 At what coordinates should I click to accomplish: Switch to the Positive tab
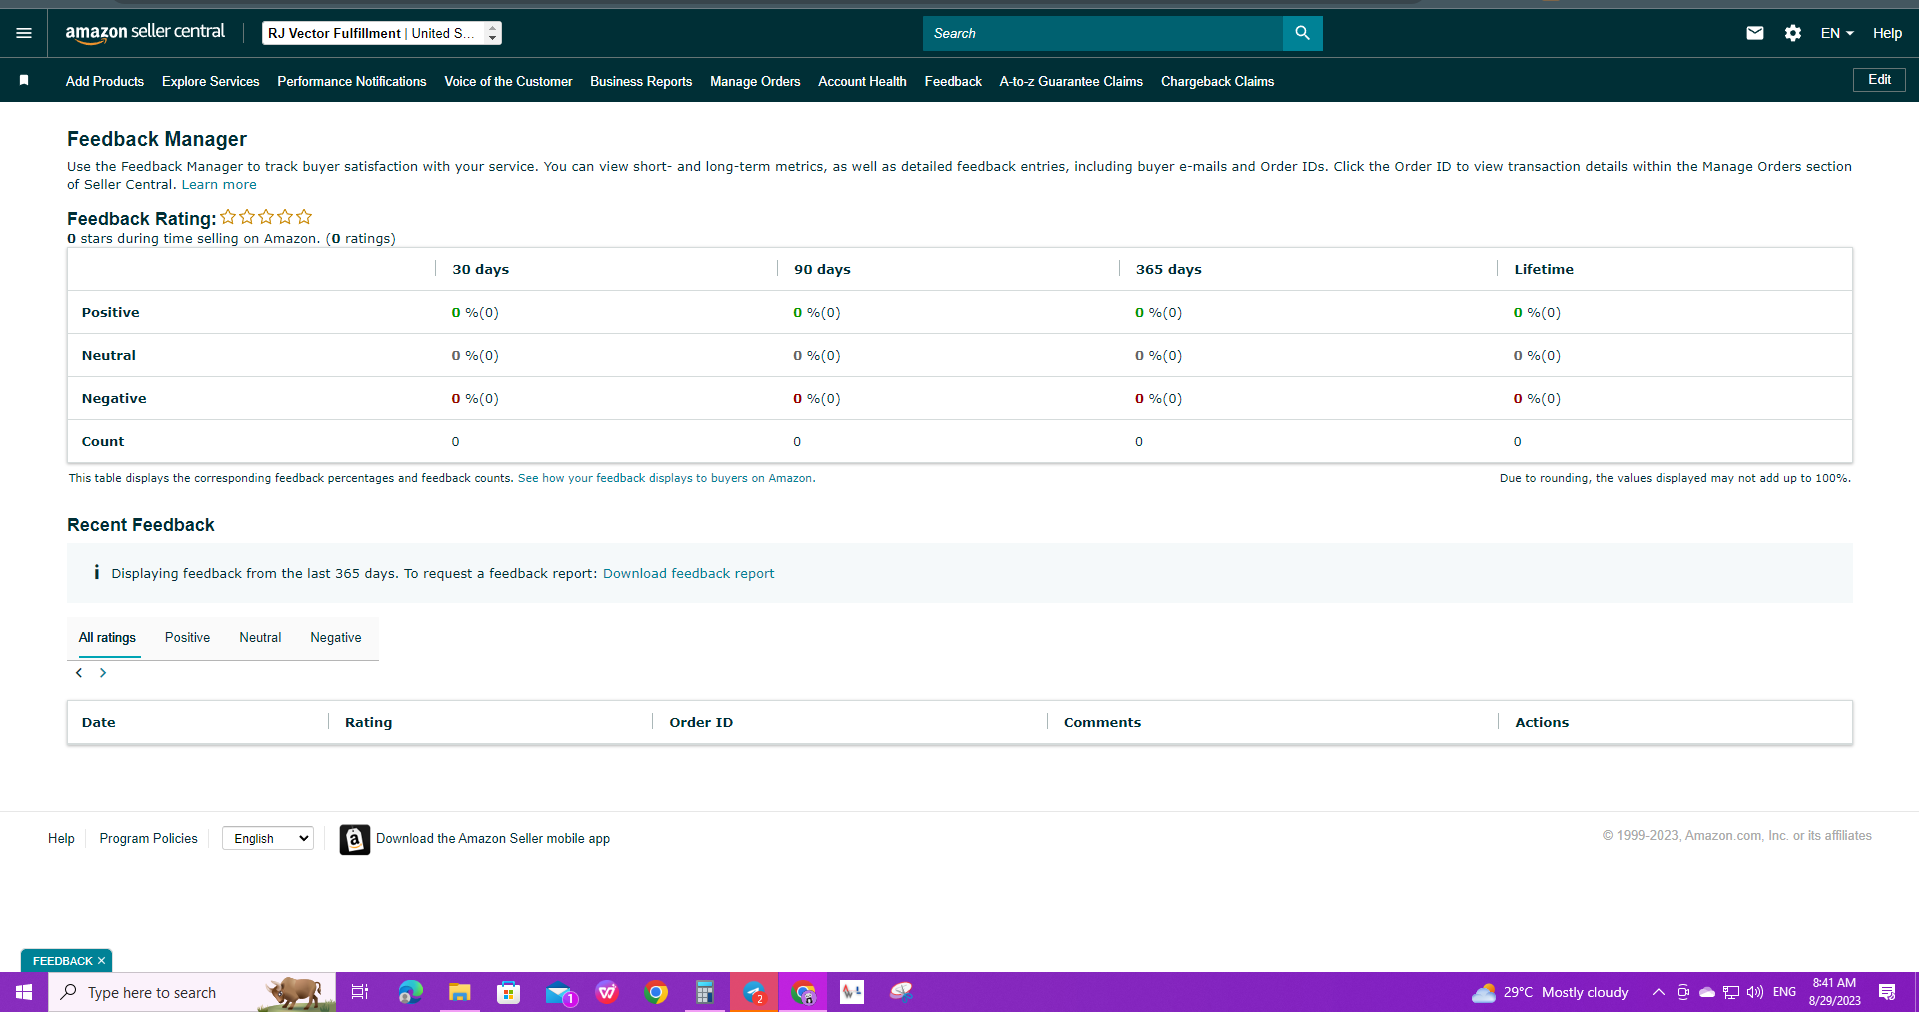187,638
